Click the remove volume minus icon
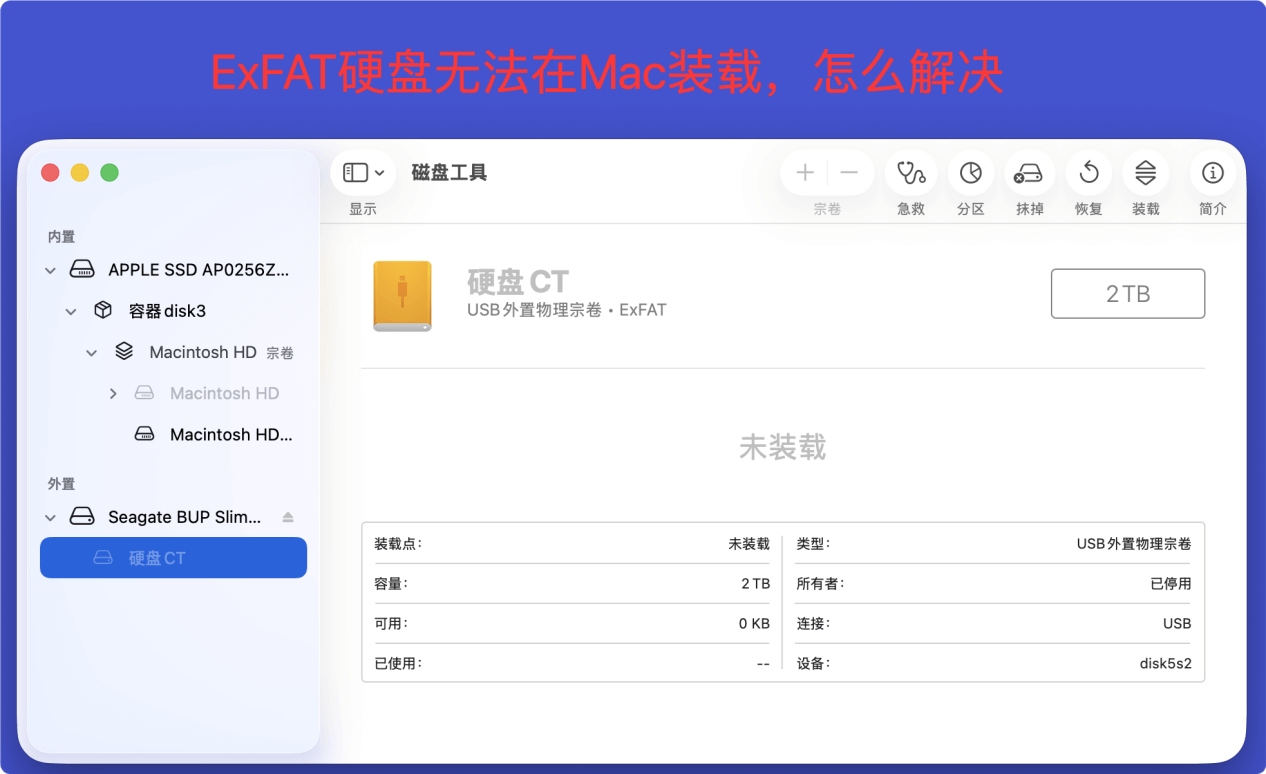The image size is (1266, 774). coord(849,172)
